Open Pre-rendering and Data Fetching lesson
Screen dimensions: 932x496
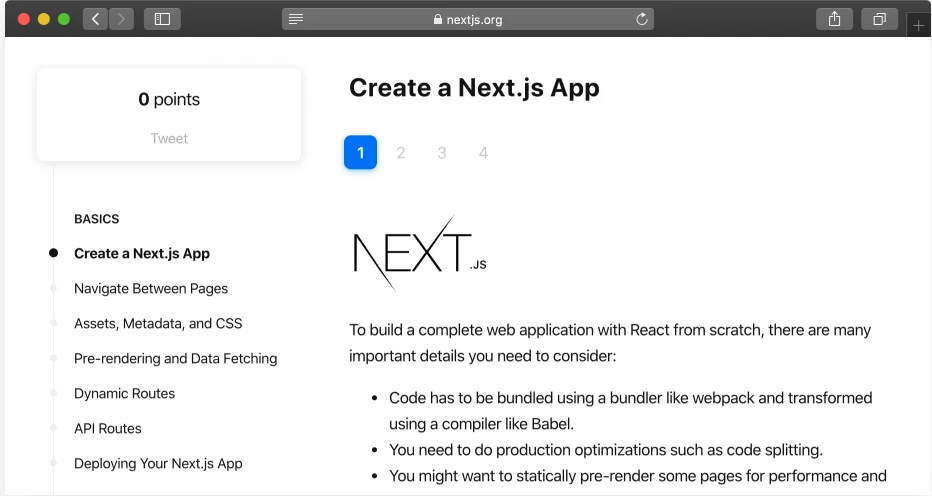click(175, 359)
